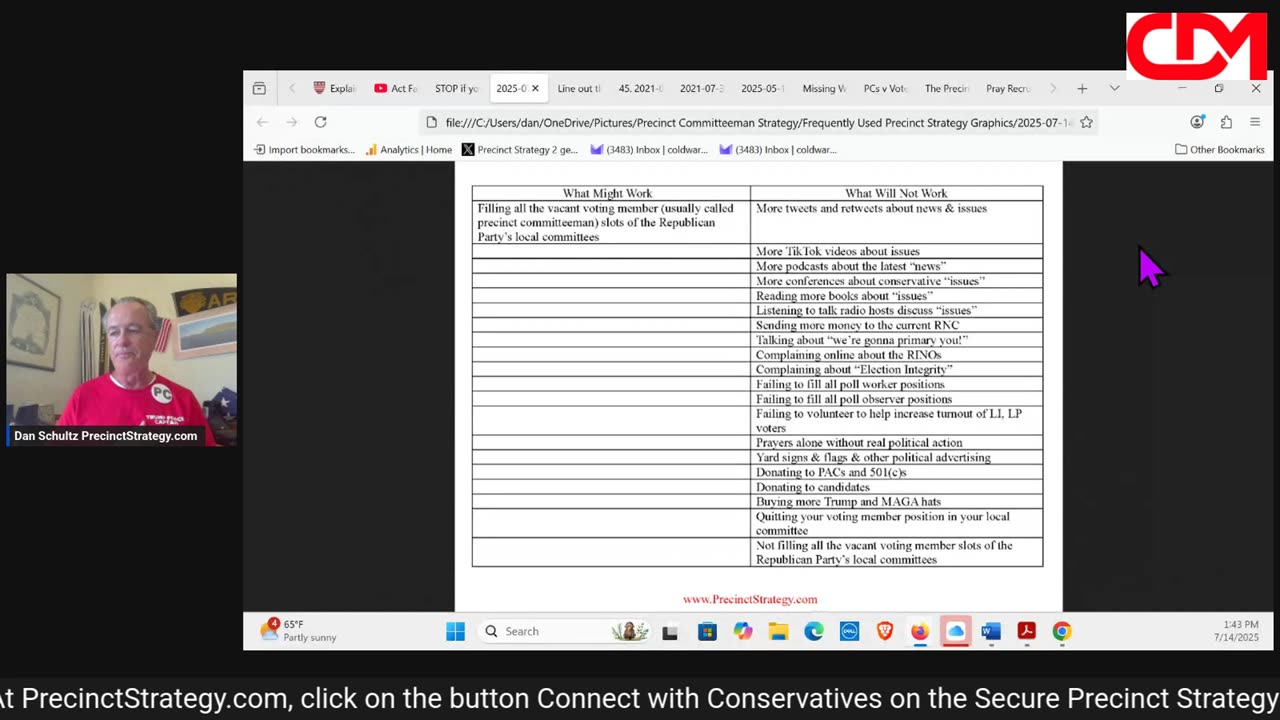Click the Import bookmarks bookmark
The width and height of the screenshot is (1280, 720).
tap(304, 149)
